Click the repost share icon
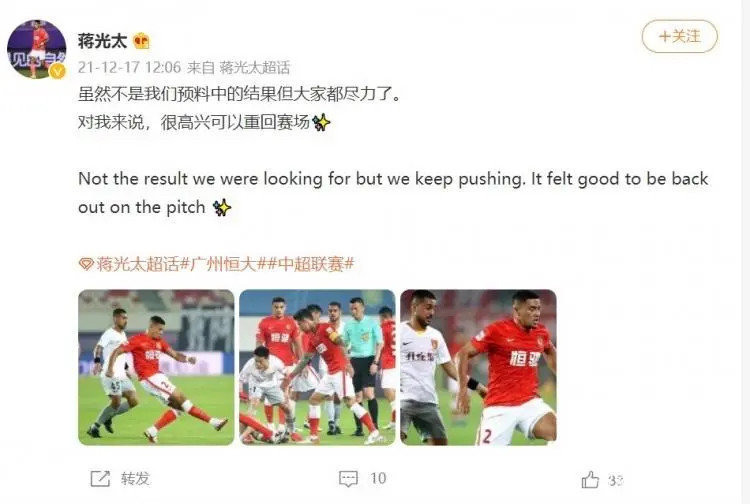The image size is (750, 504). point(100,479)
